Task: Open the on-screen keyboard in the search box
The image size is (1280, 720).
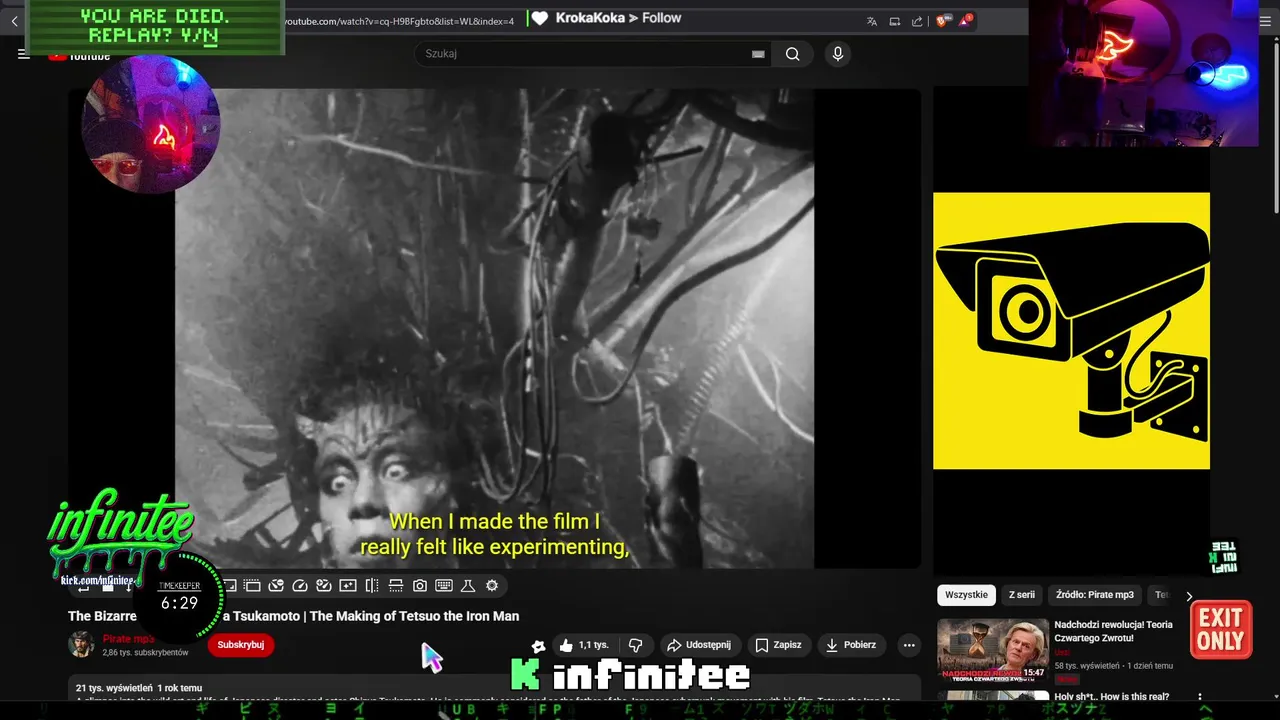Action: click(758, 54)
